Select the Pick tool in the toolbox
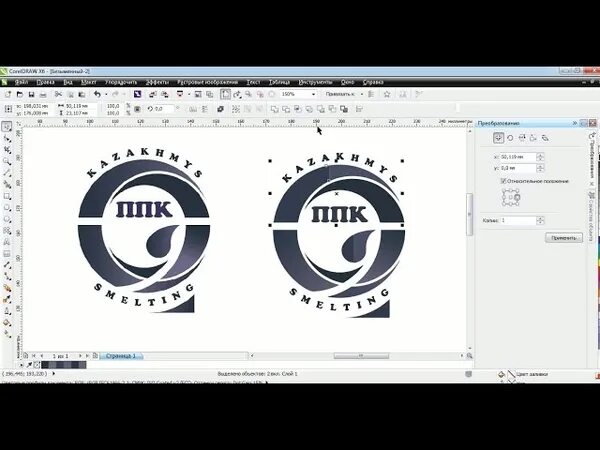 pyautogui.click(x=7, y=127)
